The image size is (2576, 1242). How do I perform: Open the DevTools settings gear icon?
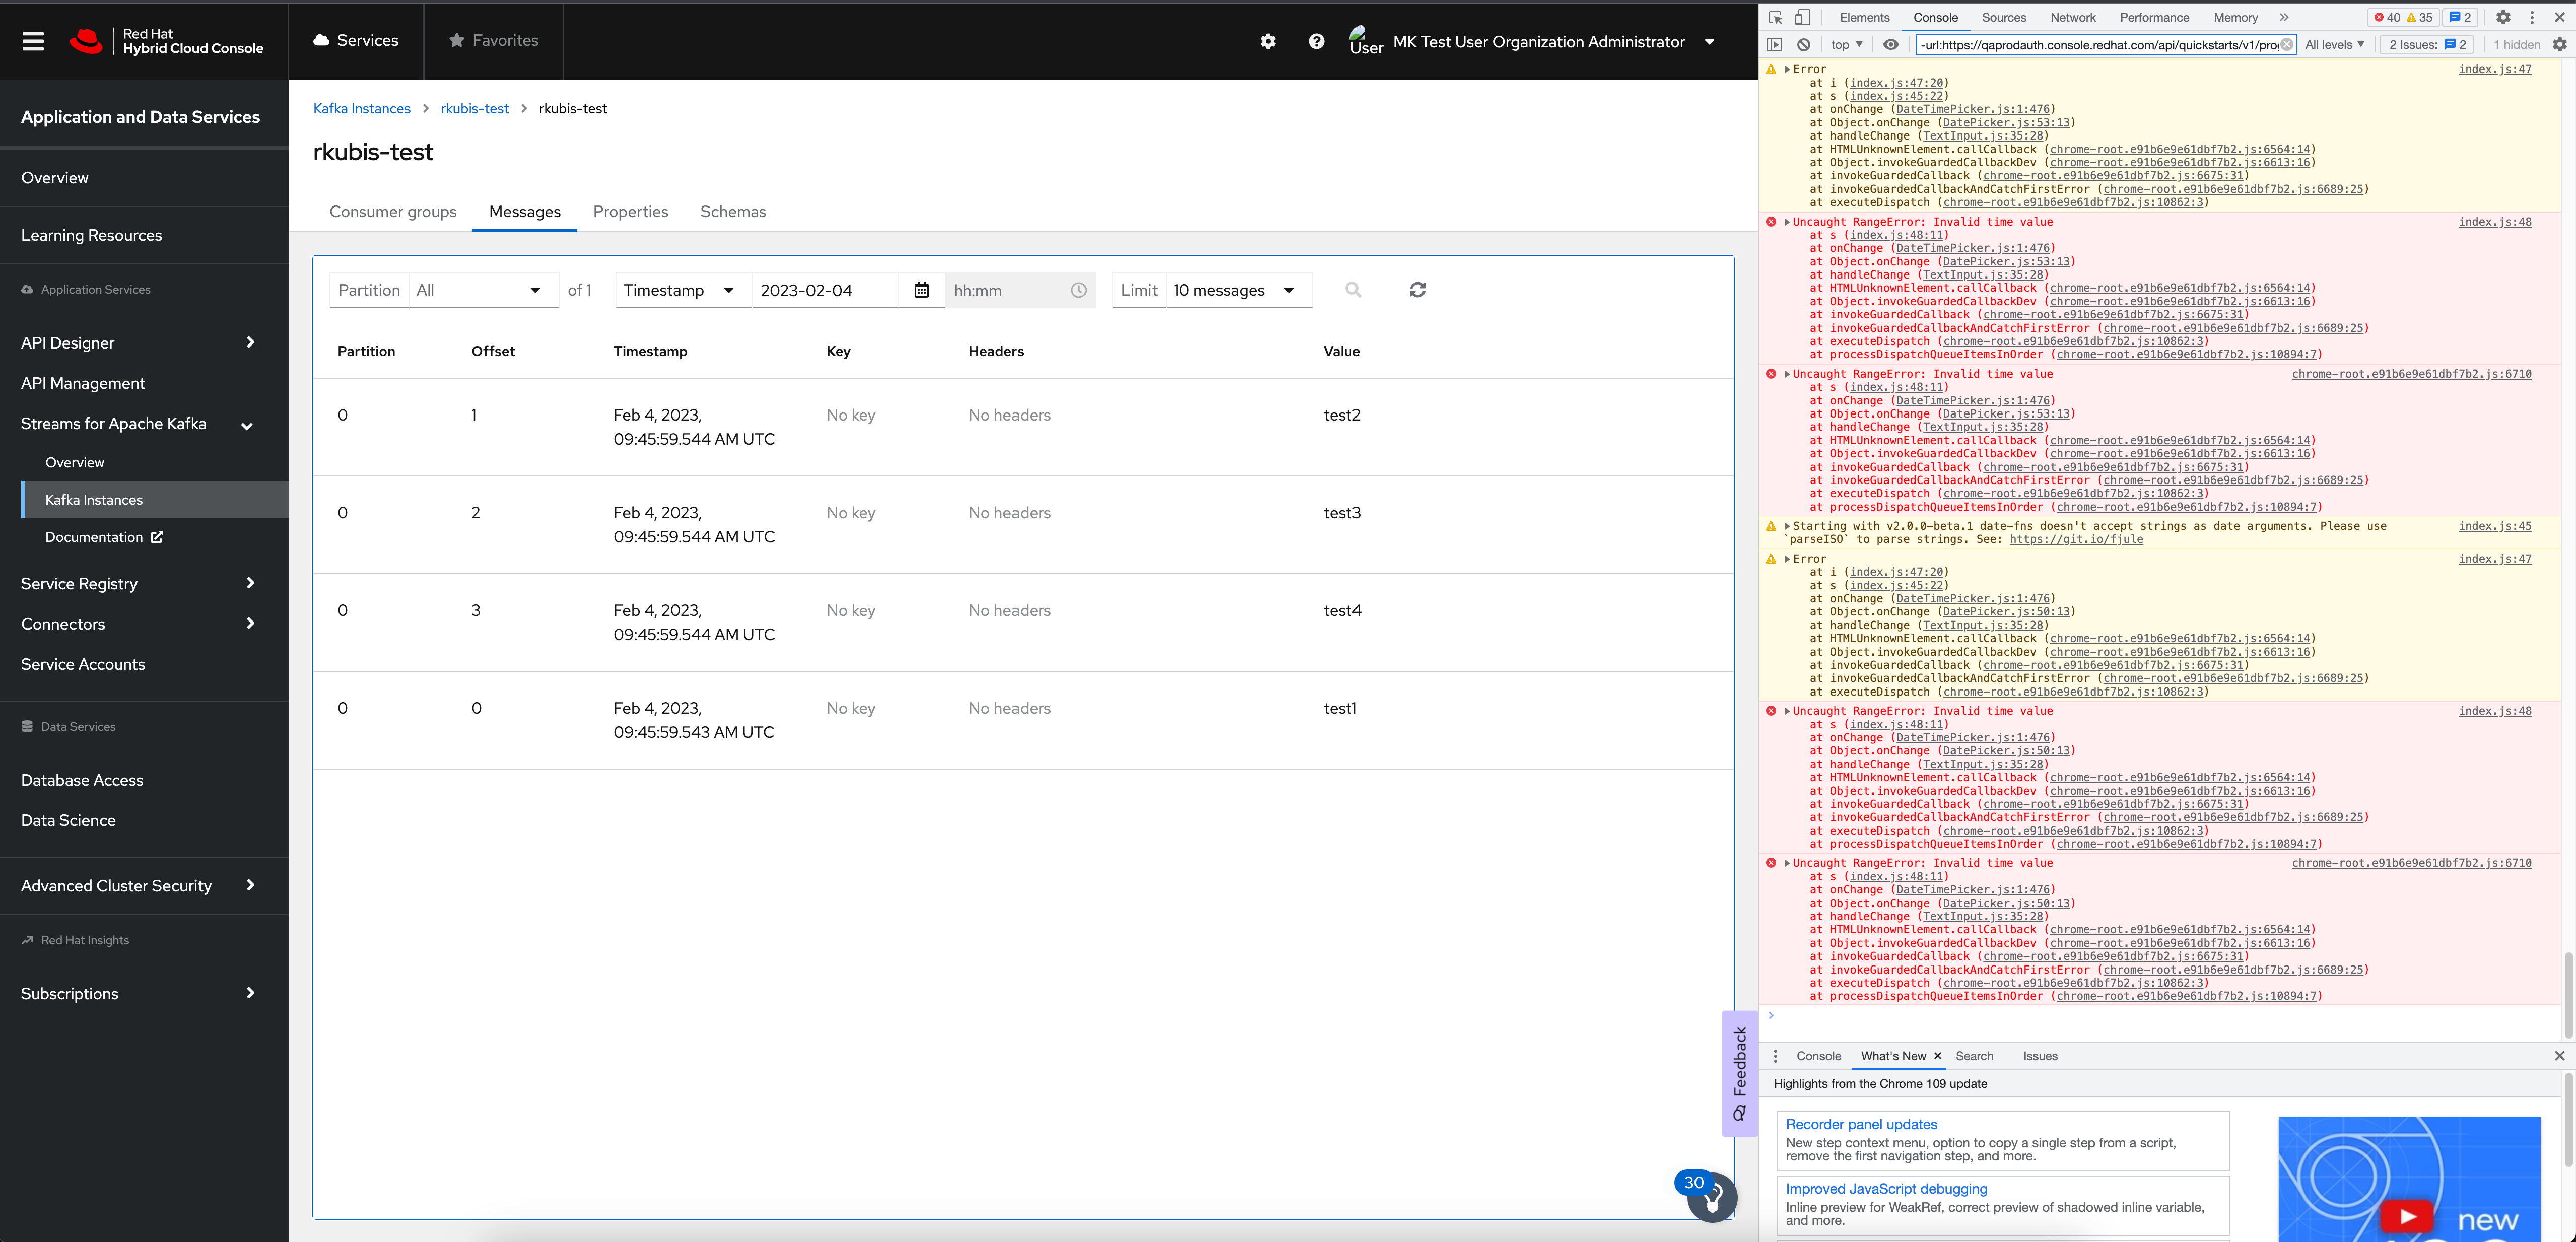[2503, 17]
